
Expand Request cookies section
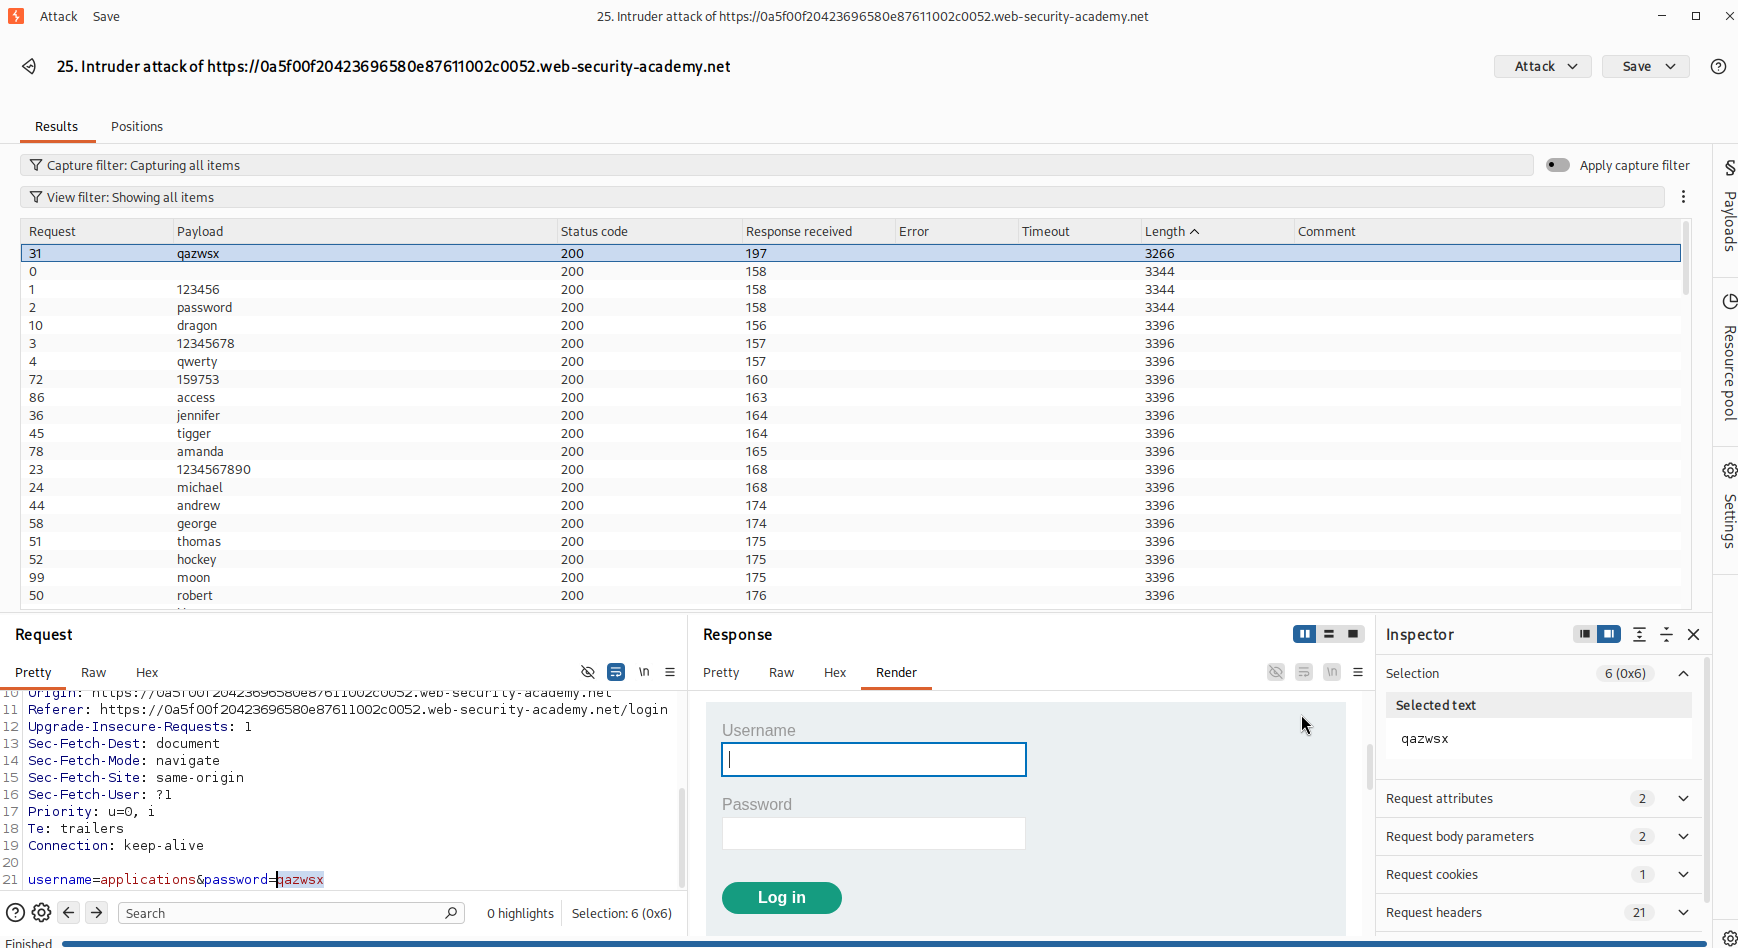pyautogui.click(x=1683, y=874)
